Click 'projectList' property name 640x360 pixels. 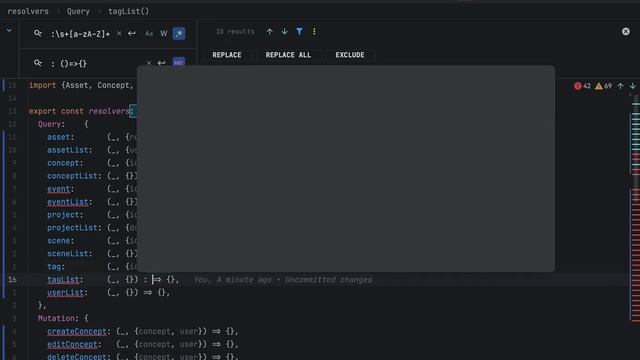[72, 228]
